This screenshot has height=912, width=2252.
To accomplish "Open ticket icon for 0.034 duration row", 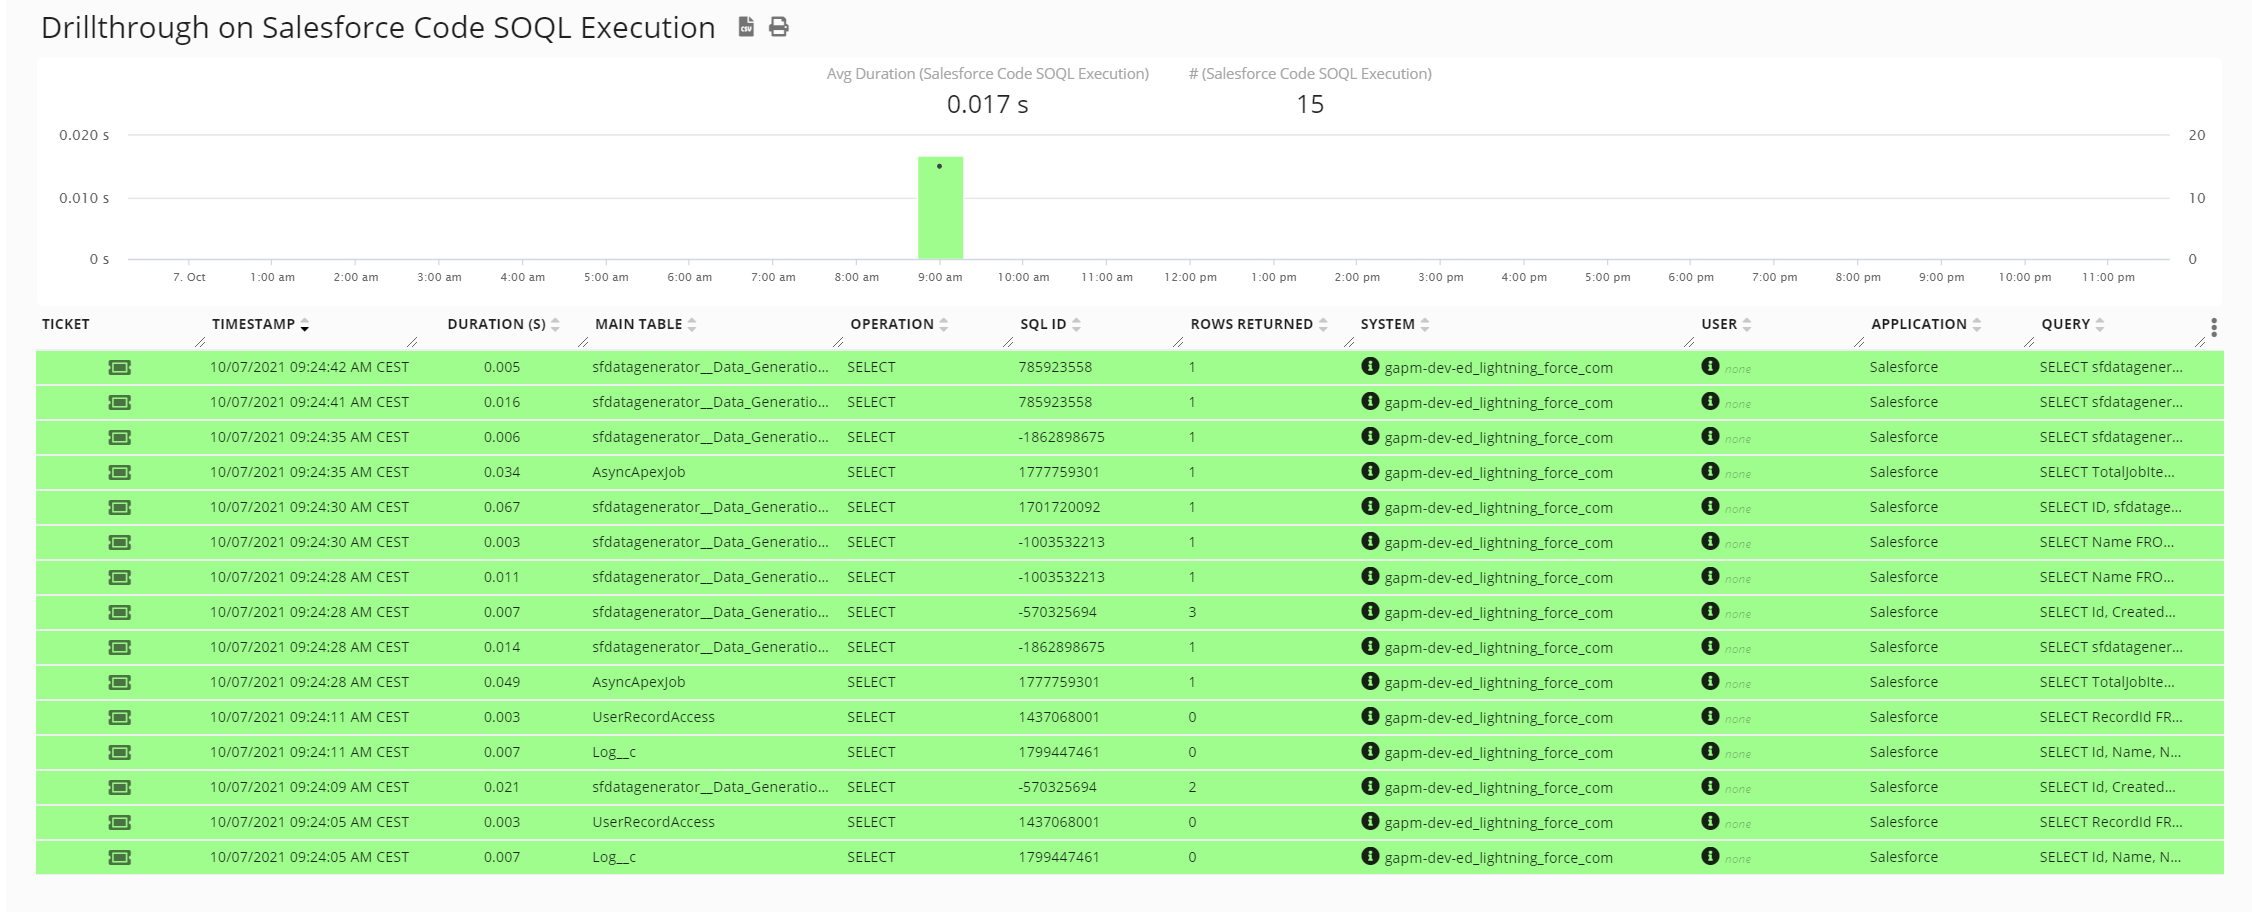I will tap(120, 473).
